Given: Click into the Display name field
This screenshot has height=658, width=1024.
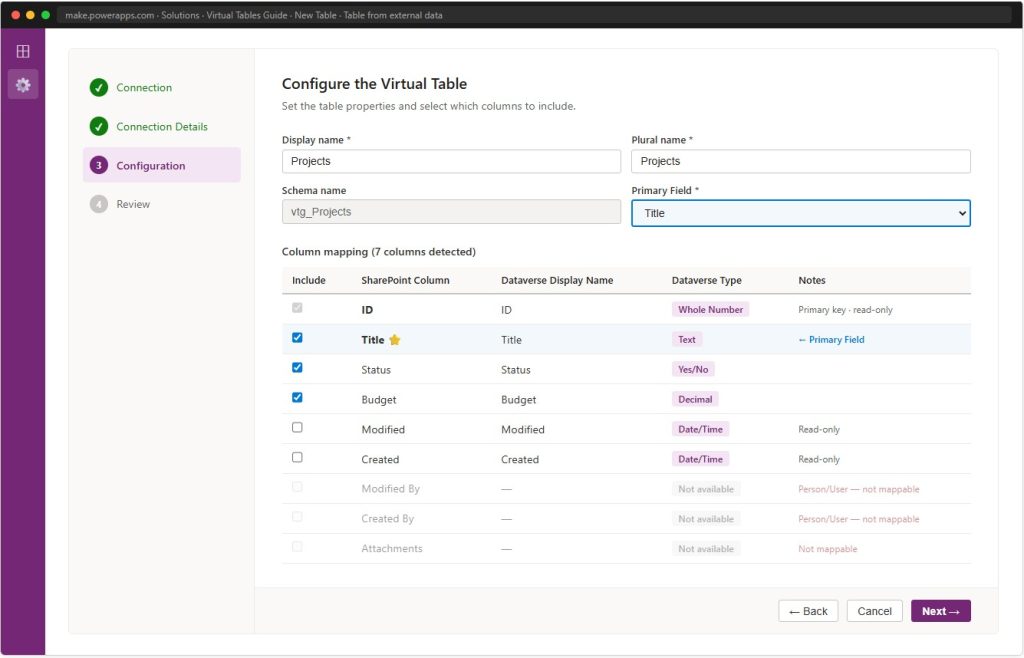Looking at the screenshot, I should tap(451, 161).
